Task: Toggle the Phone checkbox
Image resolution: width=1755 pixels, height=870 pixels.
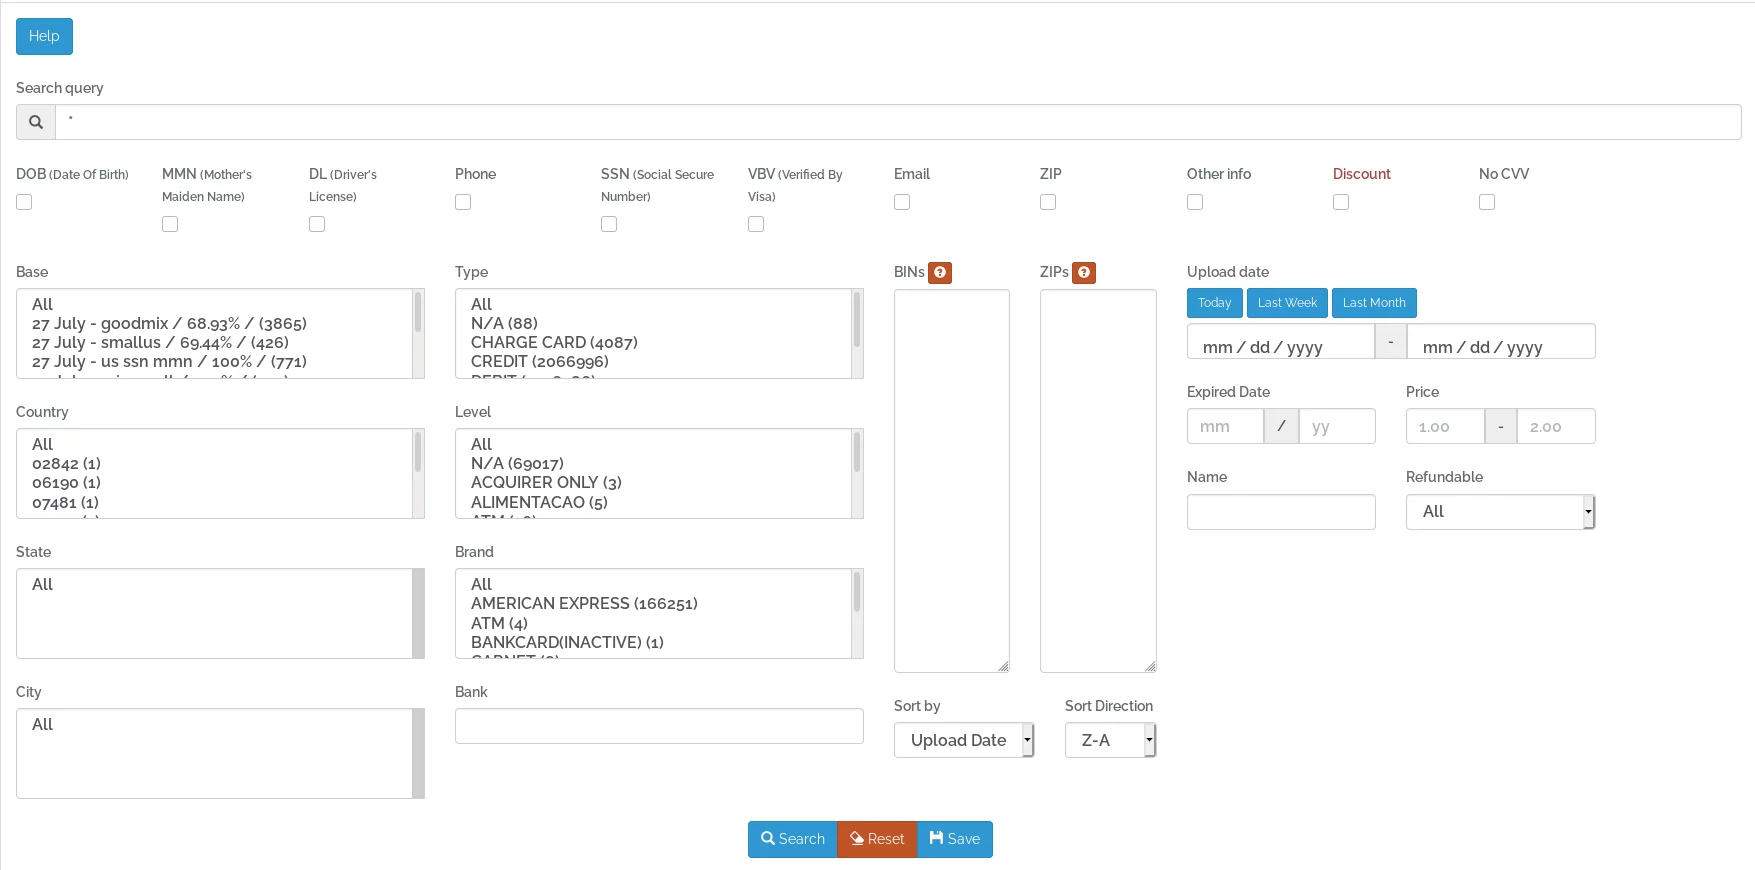Action: [463, 202]
